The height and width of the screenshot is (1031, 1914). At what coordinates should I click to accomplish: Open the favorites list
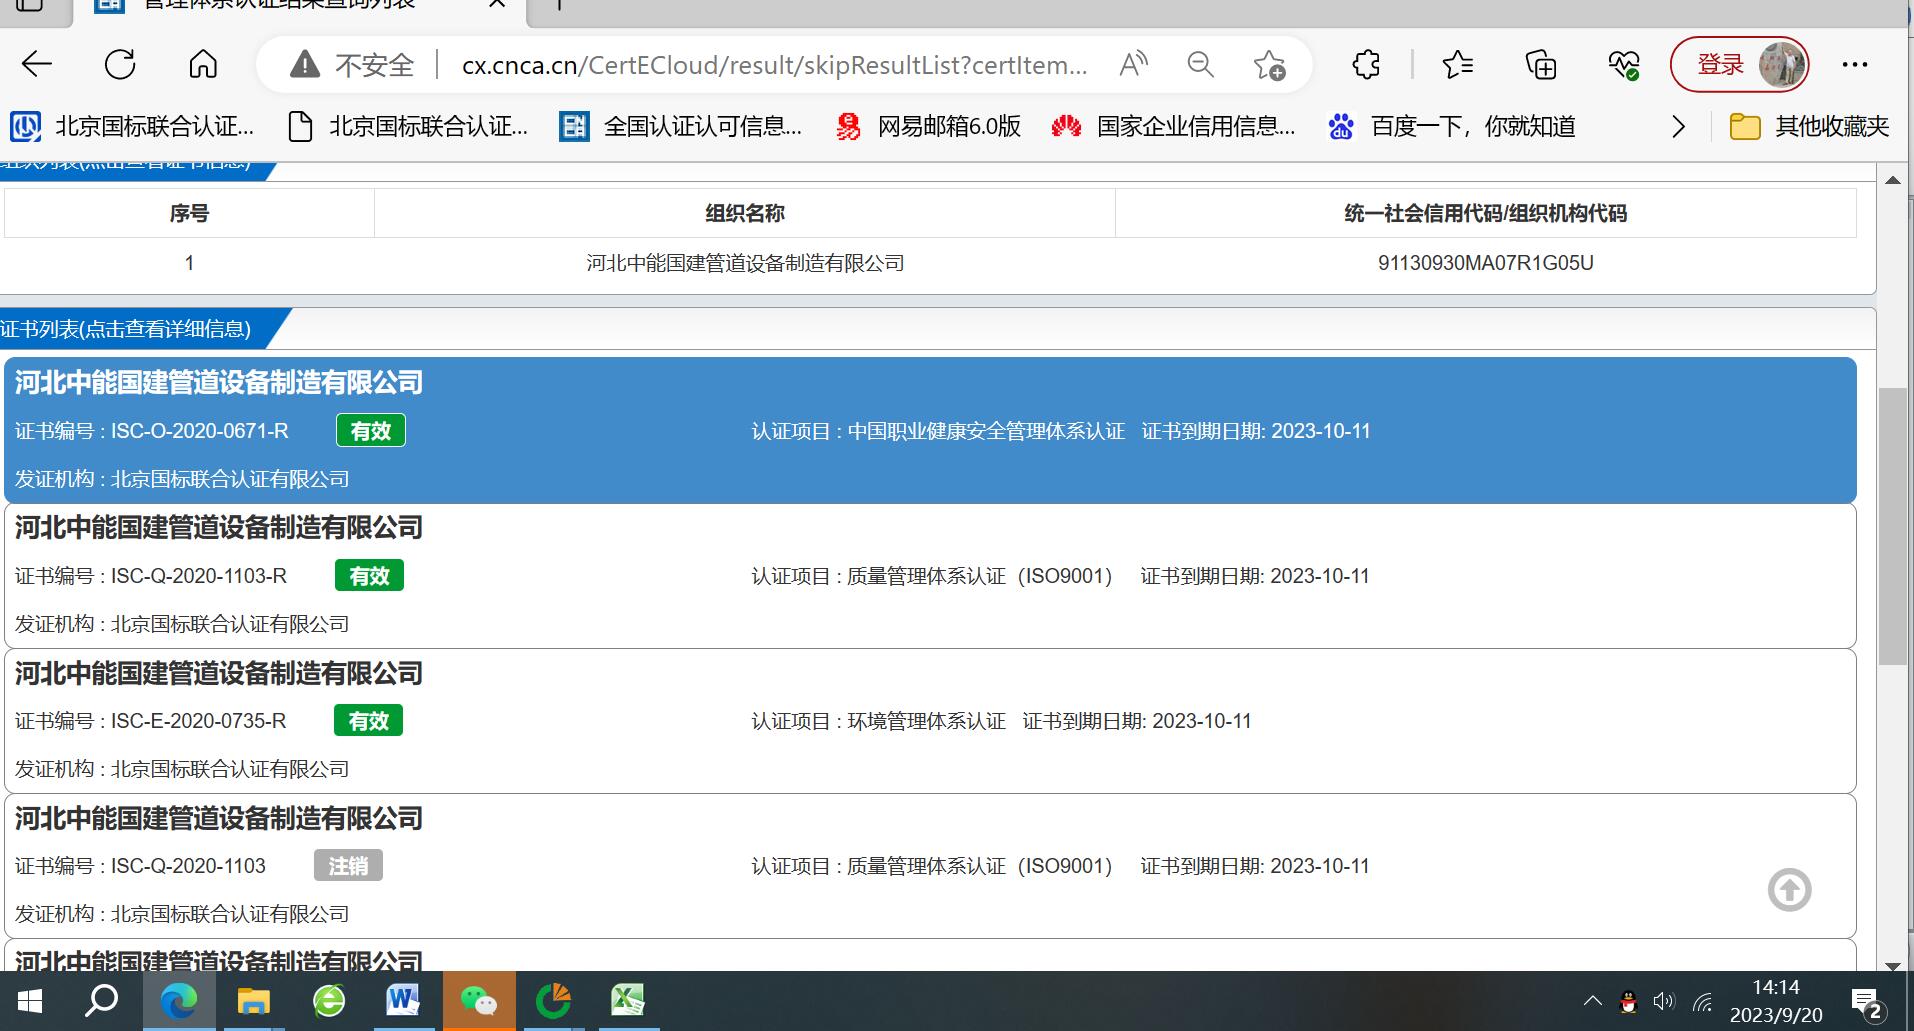1457,65
